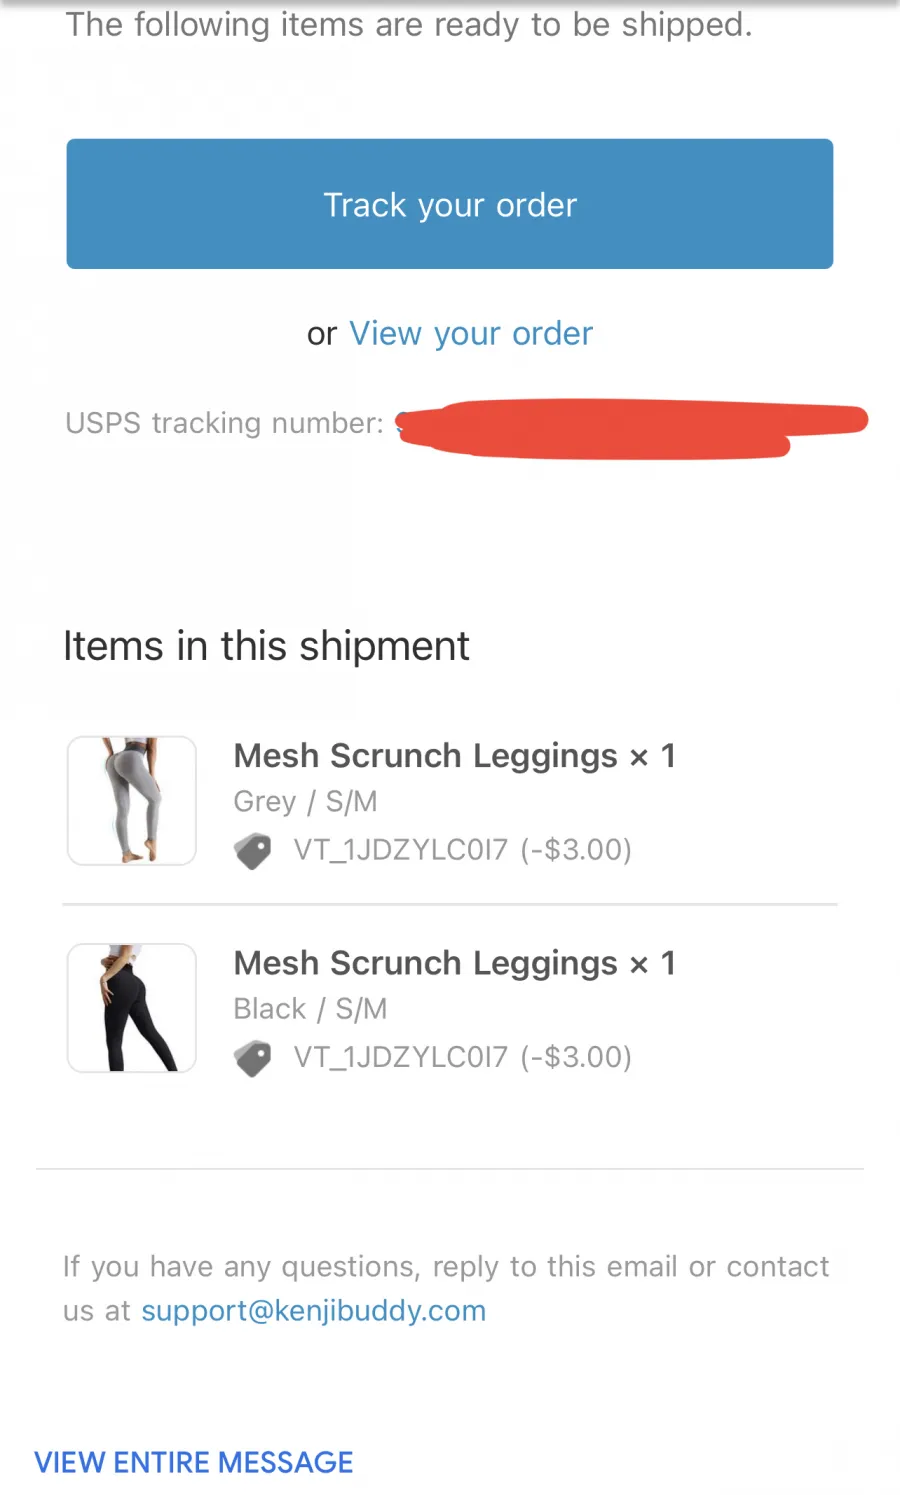
Task: Select the Black / S/M variant text
Action: [310, 1009]
